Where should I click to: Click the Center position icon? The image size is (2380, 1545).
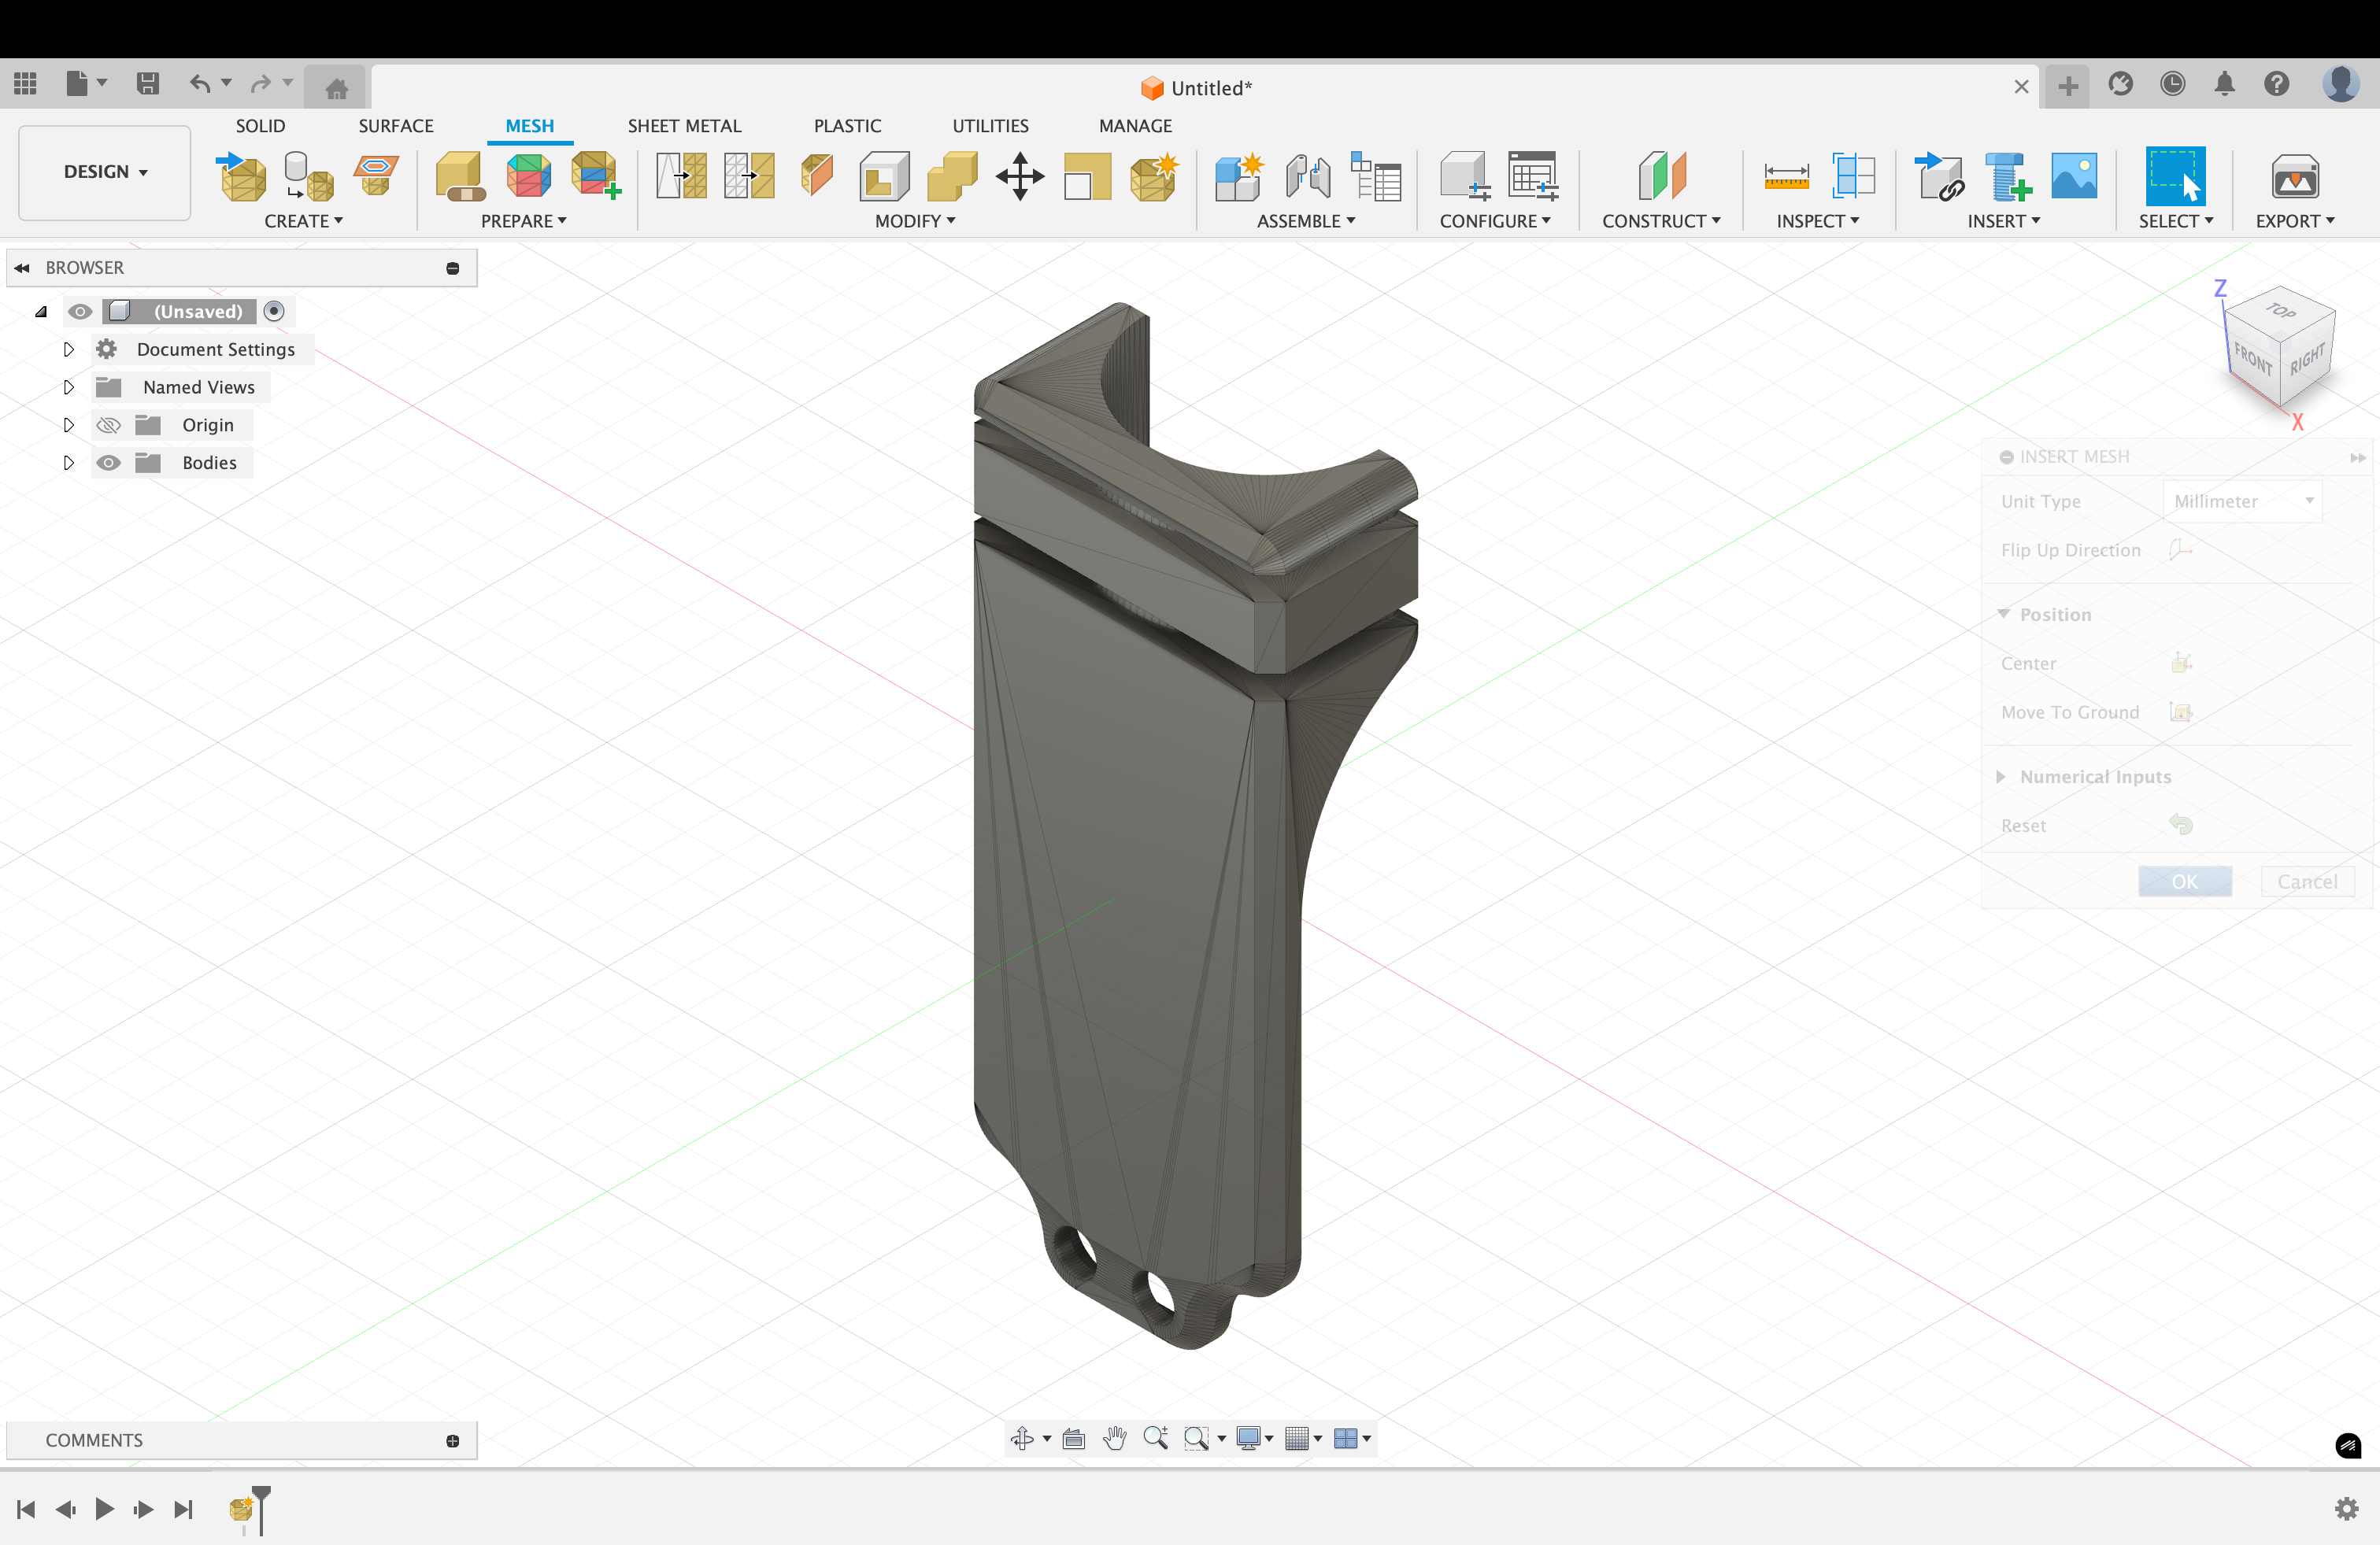click(2183, 662)
